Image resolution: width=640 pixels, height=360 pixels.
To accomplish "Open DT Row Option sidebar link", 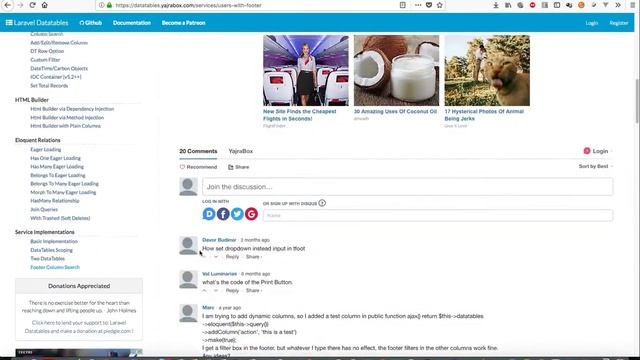I will point(47,51).
